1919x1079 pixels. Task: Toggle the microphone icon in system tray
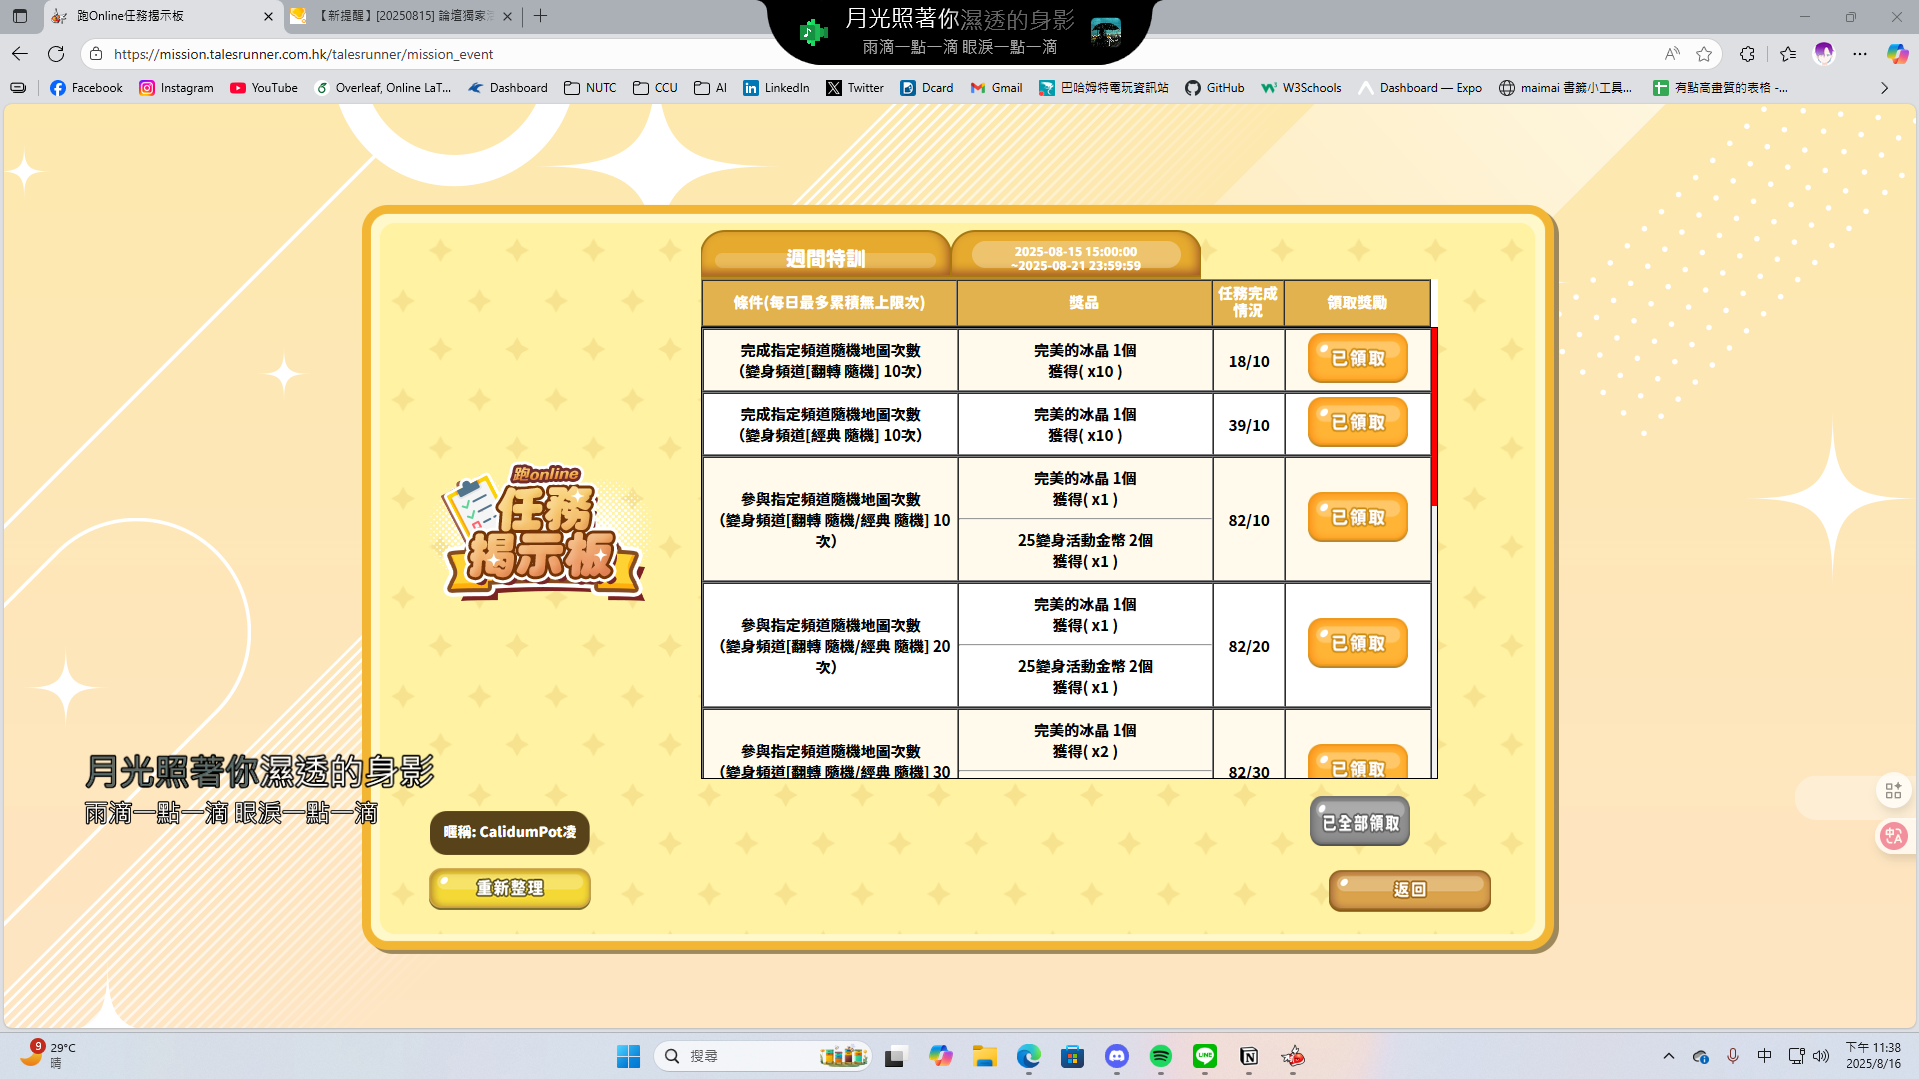pyautogui.click(x=1733, y=1056)
